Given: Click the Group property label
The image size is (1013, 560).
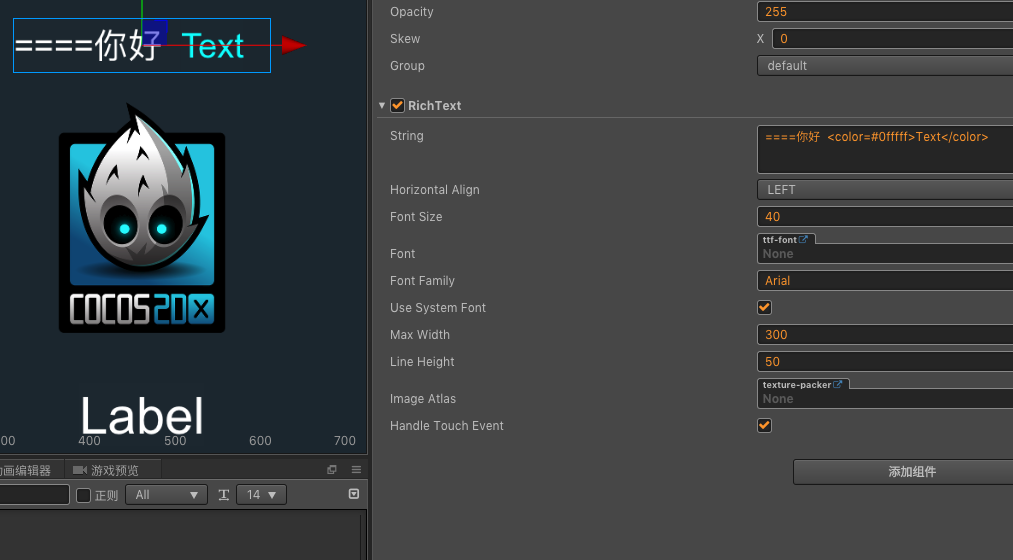Looking at the screenshot, I should [x=408, y=66].
